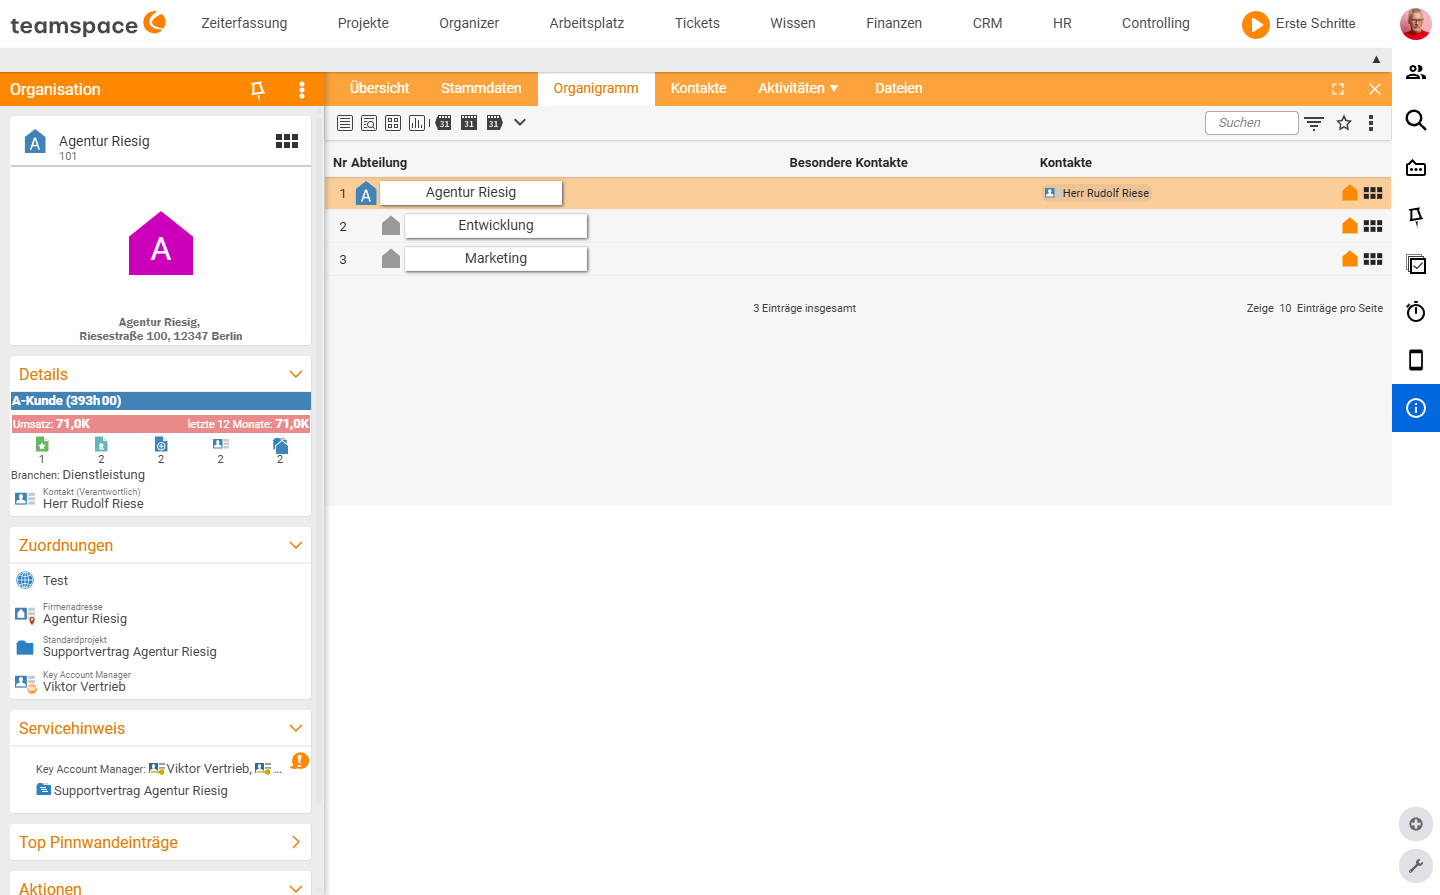
Task: Select the Agentur Riesig organigram node
Action: (x=471, y=192)
